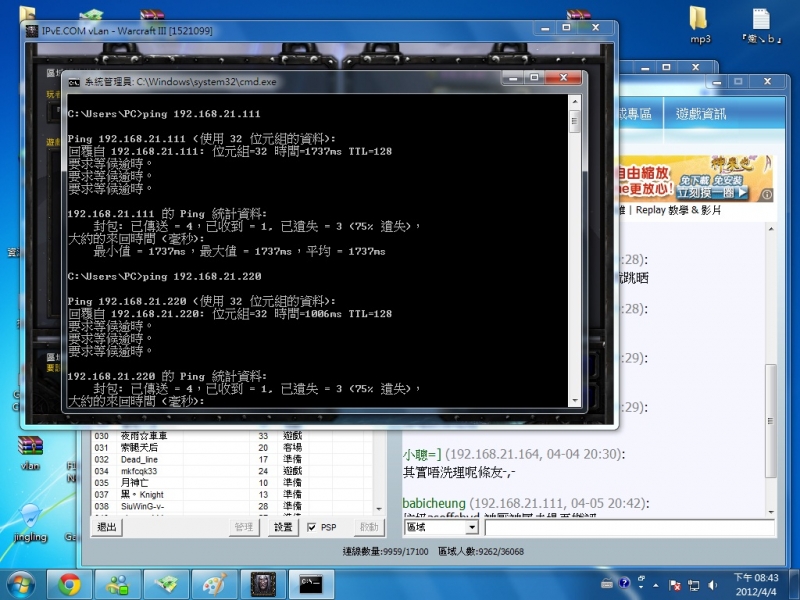Screen dimensions: 800x600
Task: Open Paint from the taskbar
Action: [x=215, y=583]
